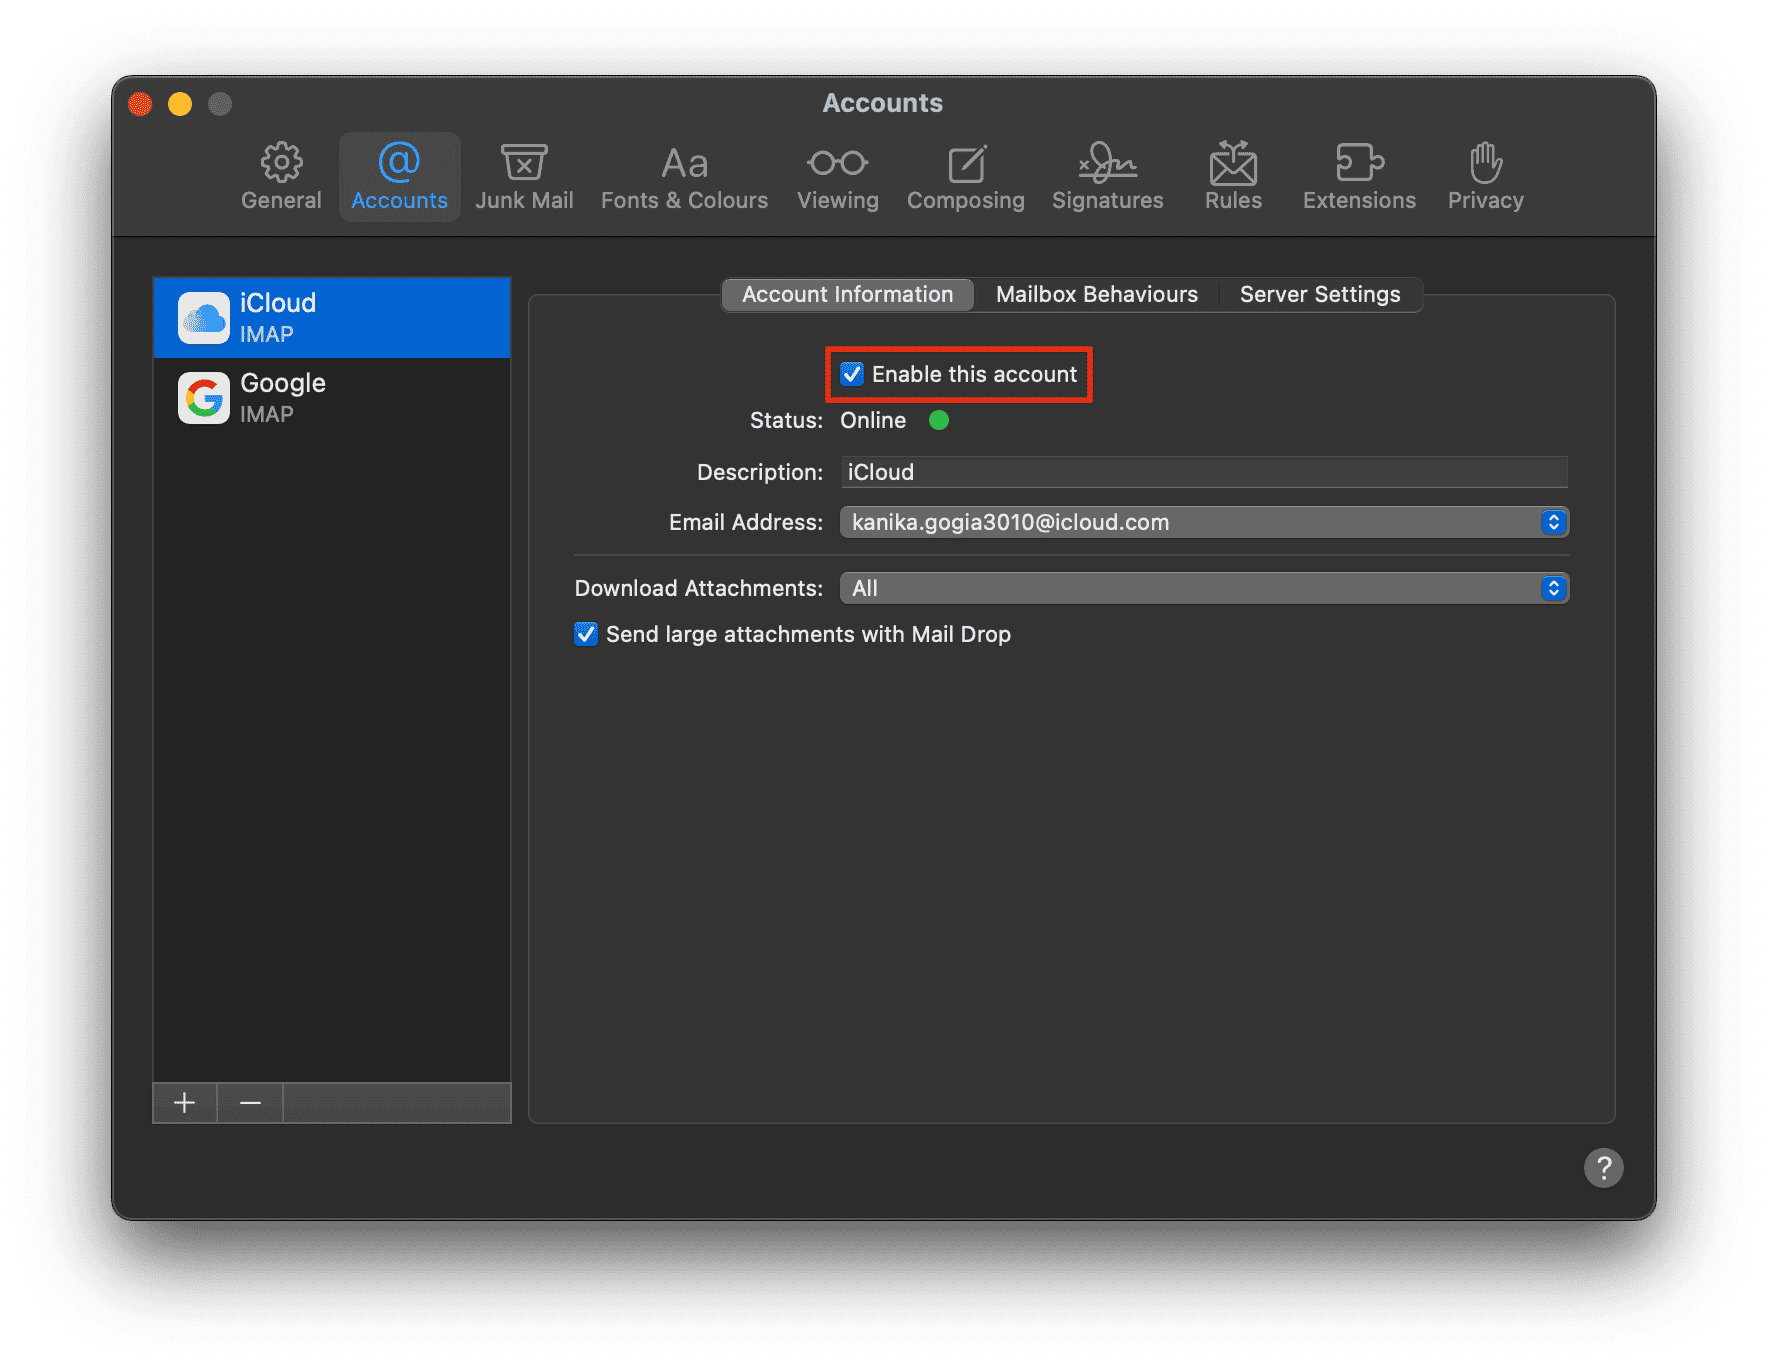This screenshot has height=1368, width=1768.
Task: Switch to Viewing preferences
Action: click(x=837, y=177)
